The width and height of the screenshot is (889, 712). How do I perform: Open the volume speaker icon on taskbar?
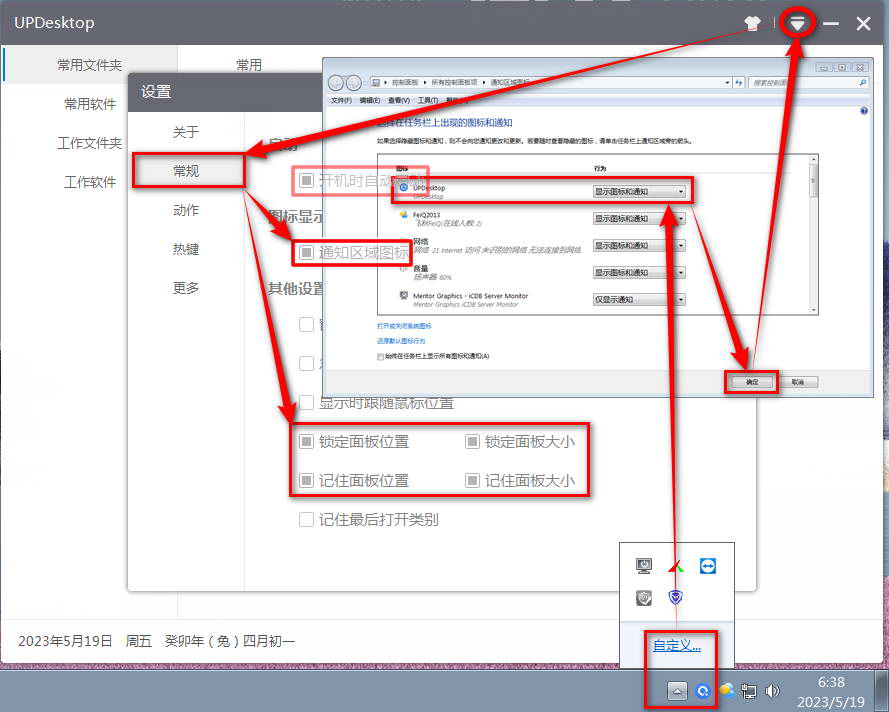(x=772, y=691)
